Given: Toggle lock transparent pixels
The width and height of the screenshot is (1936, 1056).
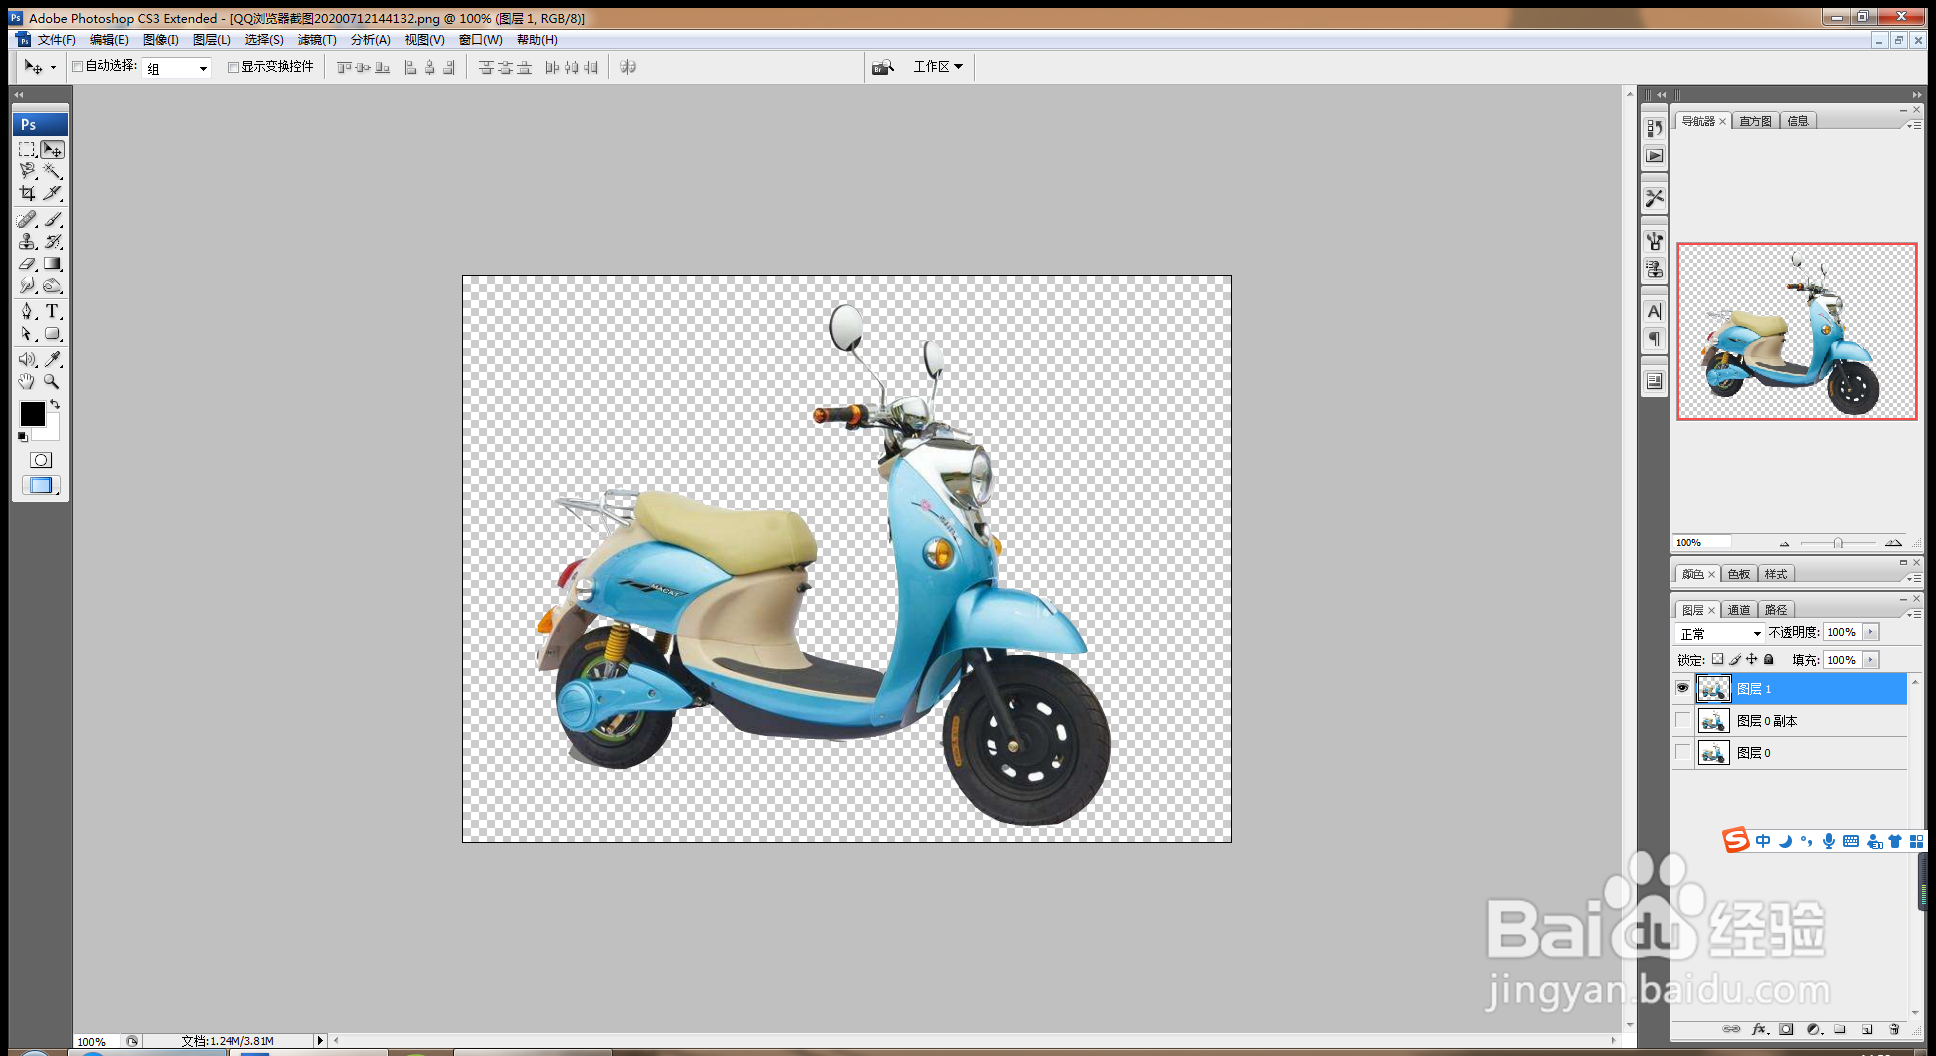Looking at the screenshot, I should click(1717, 659).
